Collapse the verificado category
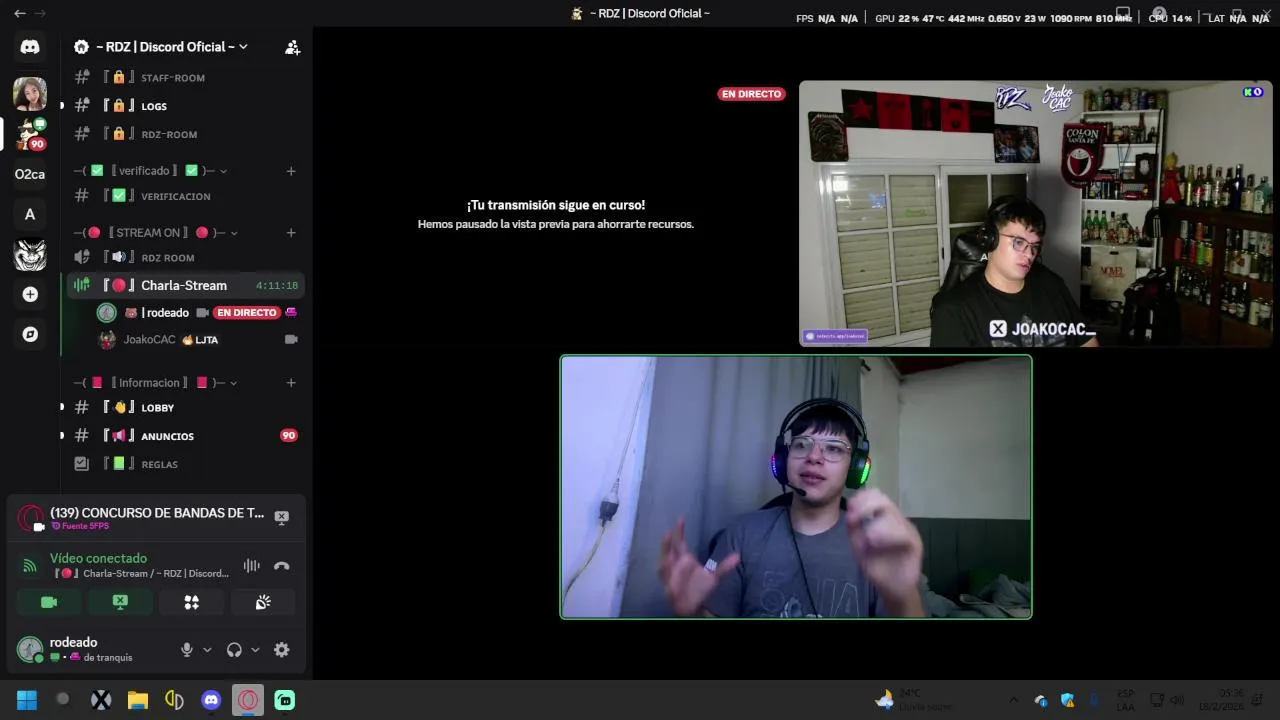Viewport: 1280px width, 720px height. [x=151, y=171]
